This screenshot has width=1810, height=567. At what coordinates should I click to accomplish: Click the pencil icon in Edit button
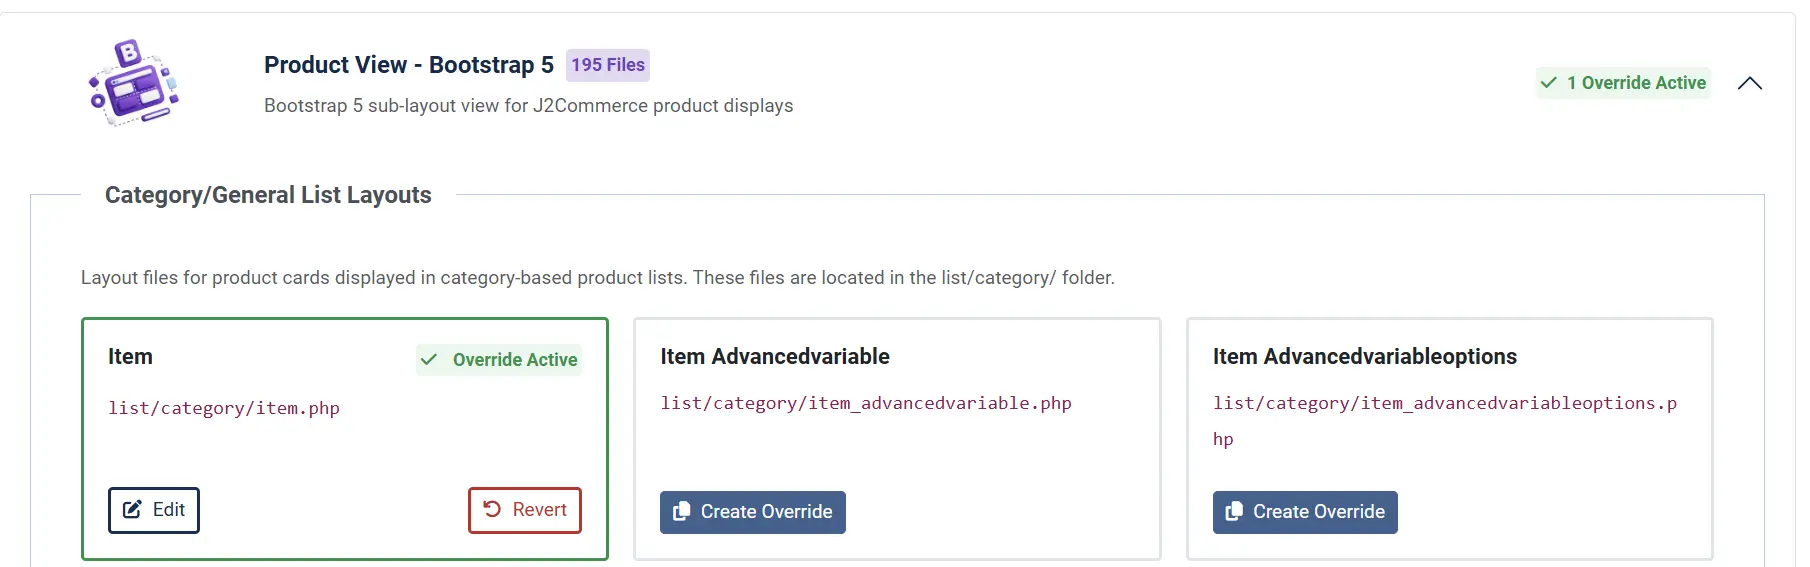coord(132,510)
